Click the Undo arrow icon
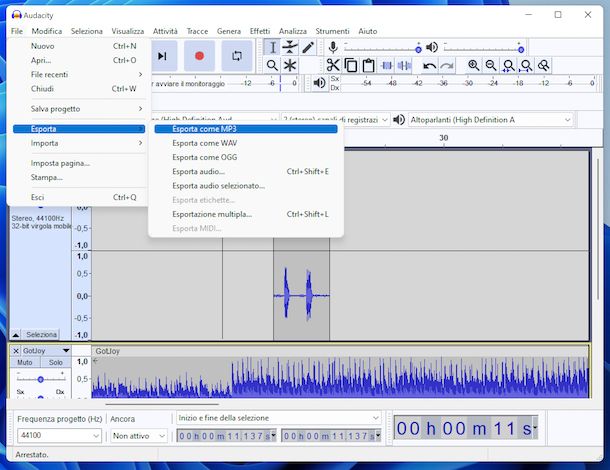Image resolution: width=610 pixels, height=470 pixels. (x=429, y=66)
